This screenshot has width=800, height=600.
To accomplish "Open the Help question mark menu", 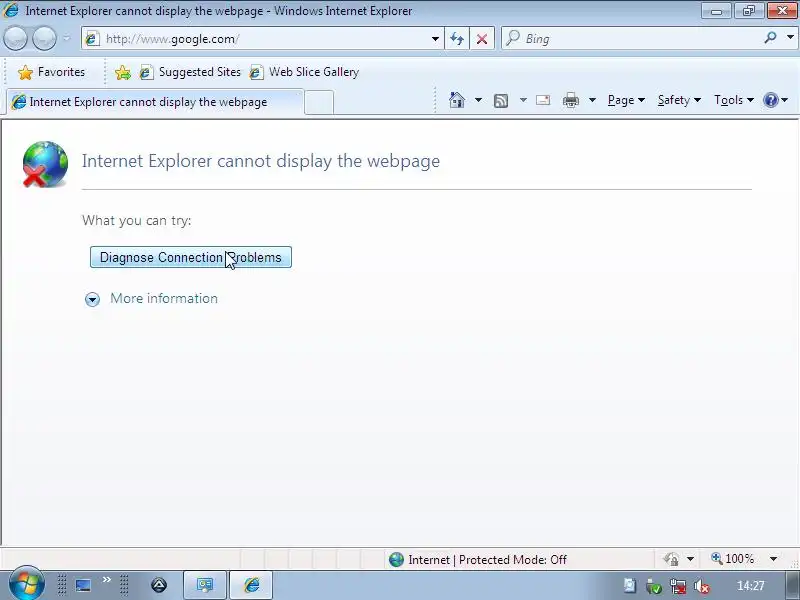I will [x=775, y=100].
